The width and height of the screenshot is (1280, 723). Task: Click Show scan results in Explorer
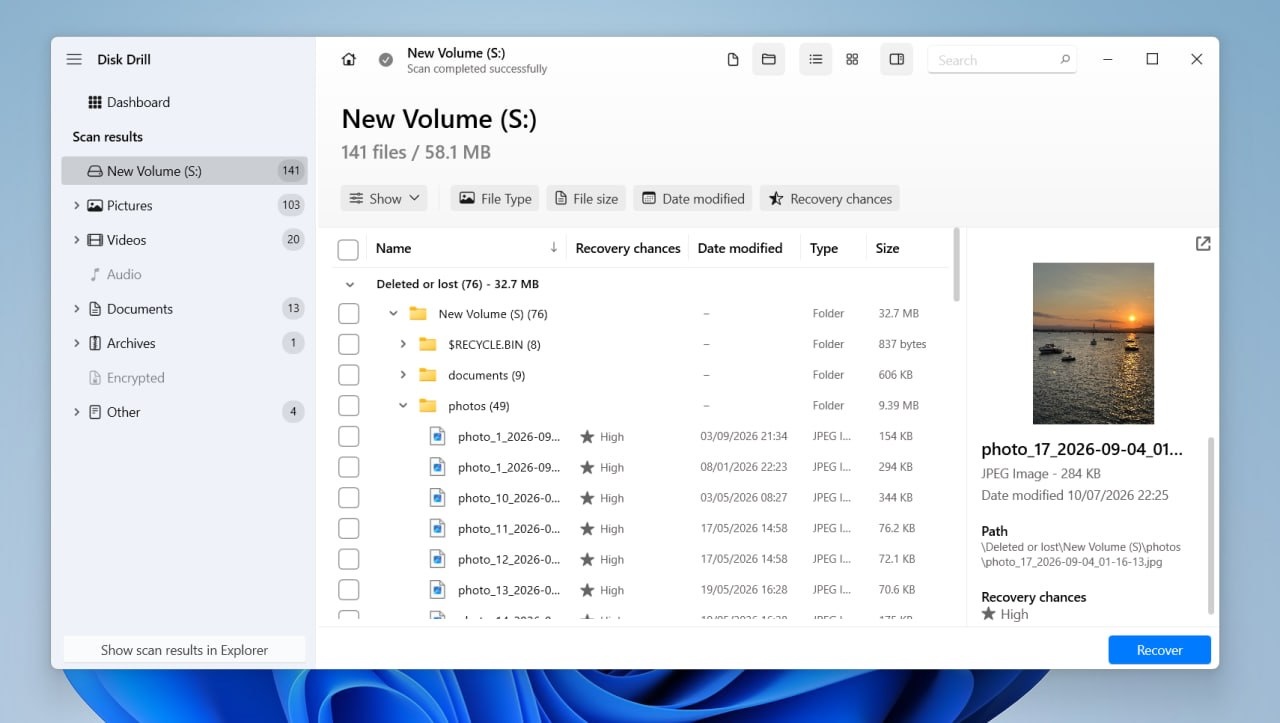[184, 650]
